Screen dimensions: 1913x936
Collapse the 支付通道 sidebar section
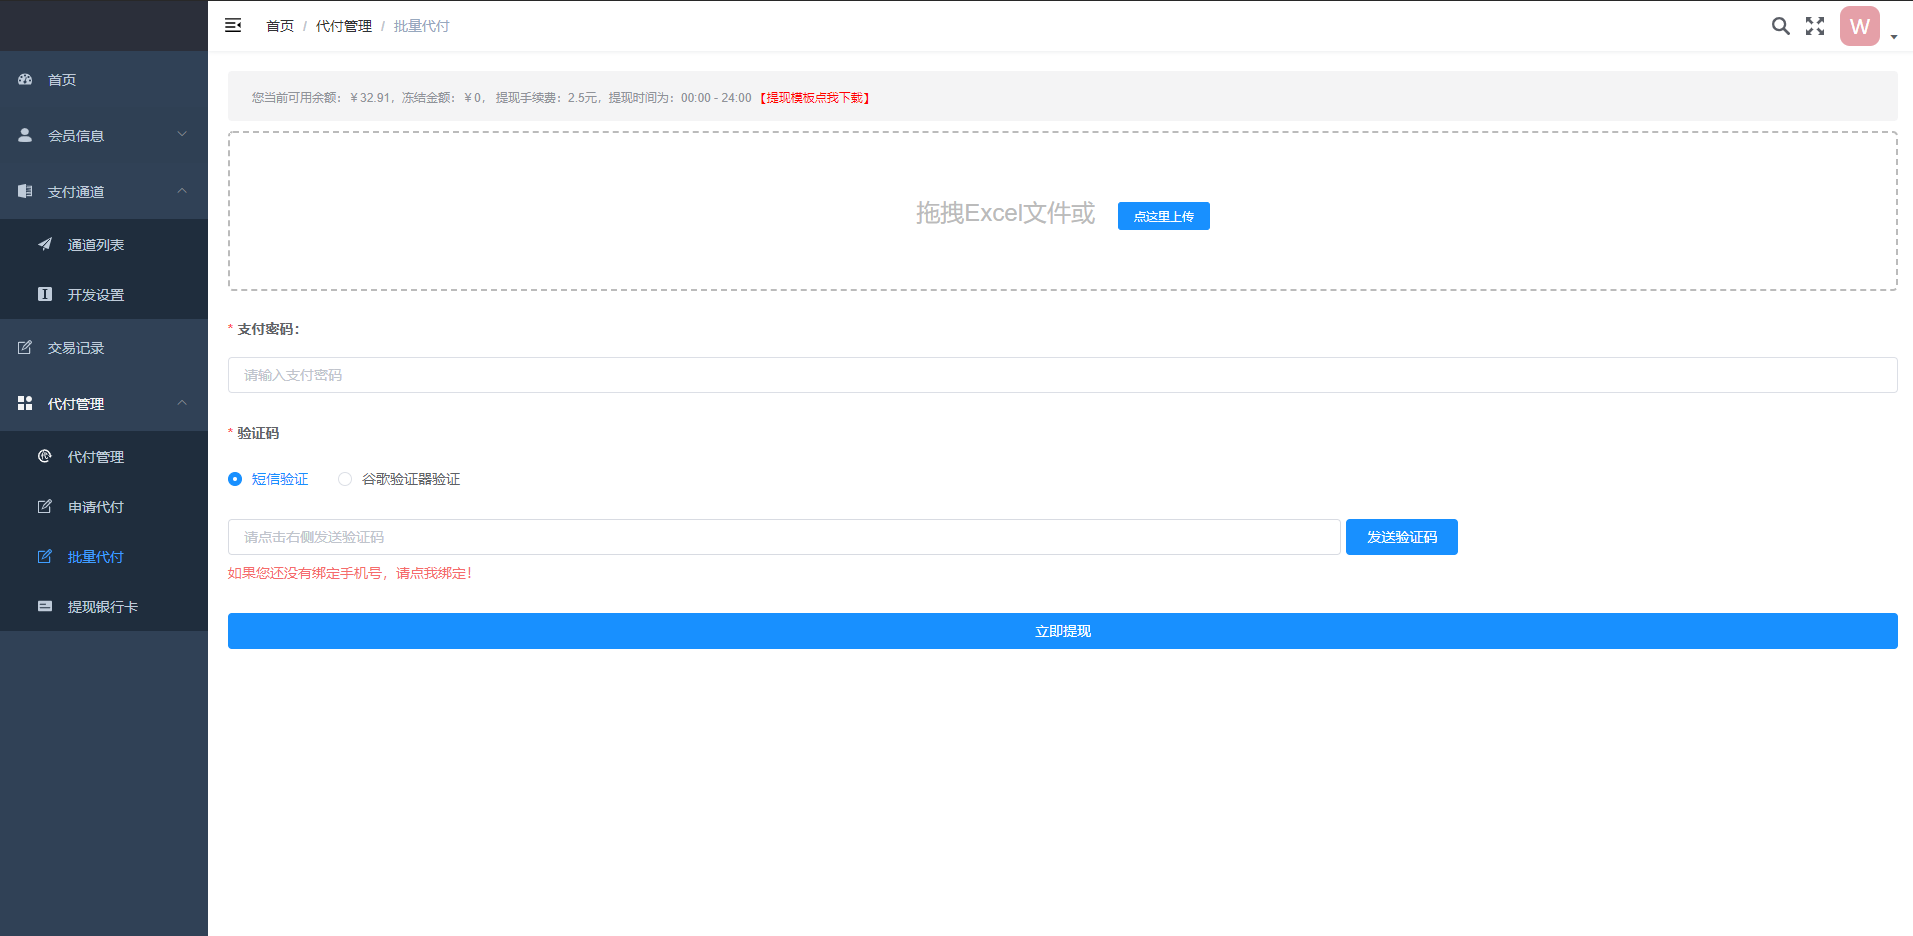coord(103,191)
